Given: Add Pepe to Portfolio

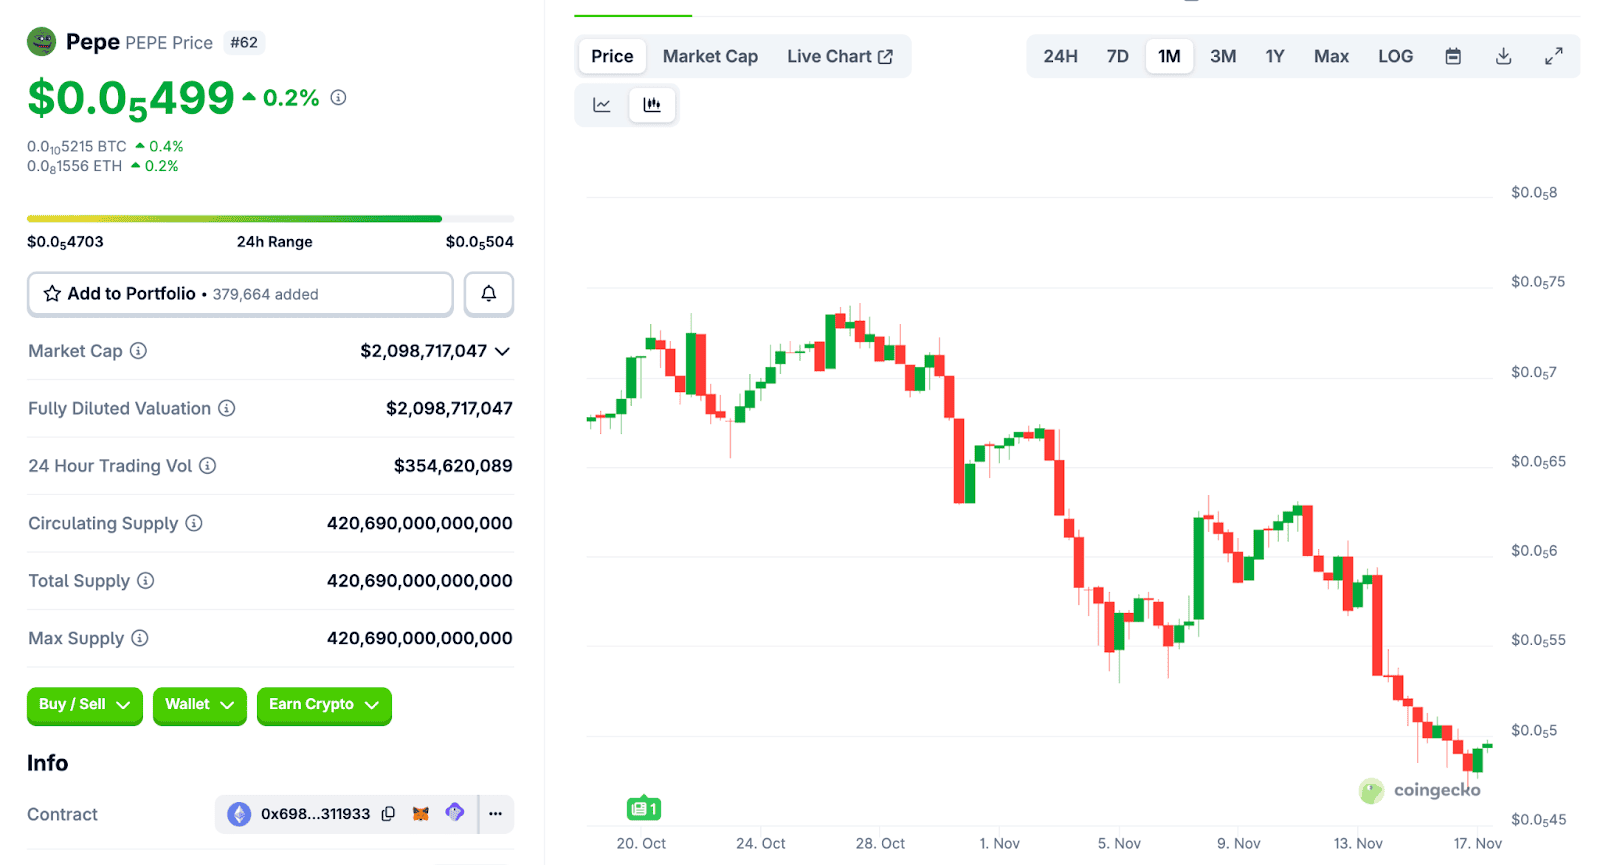Looking at the screenshot, I should 240,294.
